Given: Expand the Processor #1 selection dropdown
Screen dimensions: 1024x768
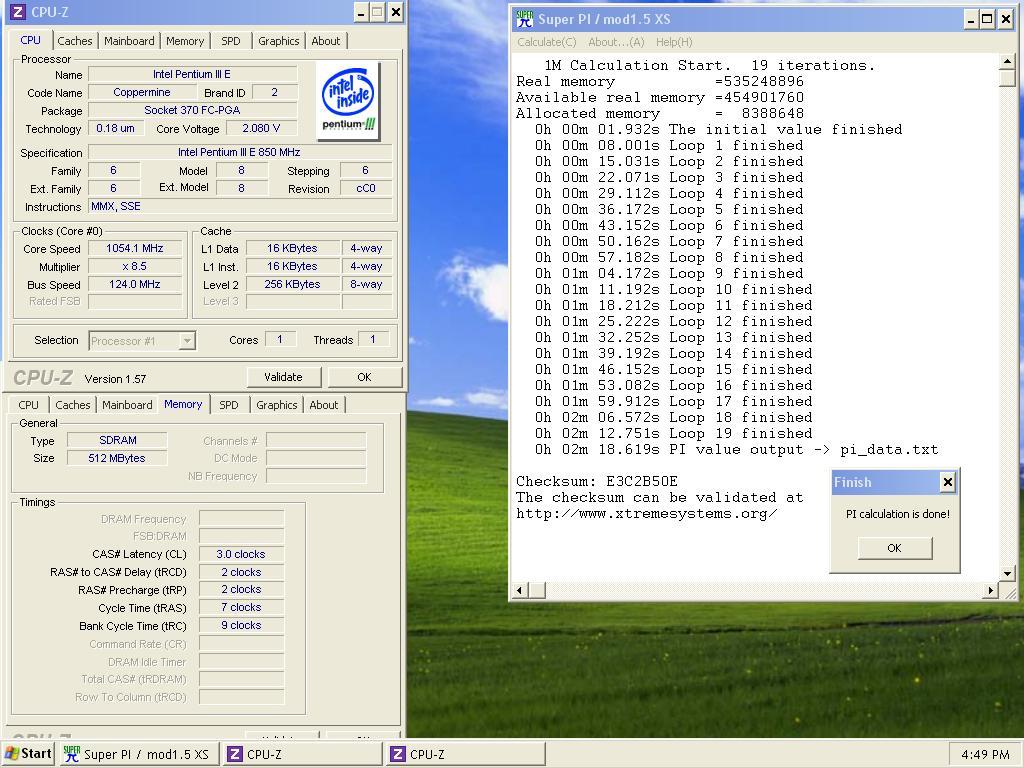Looking at the screenshot, I should tap(187, 341).
